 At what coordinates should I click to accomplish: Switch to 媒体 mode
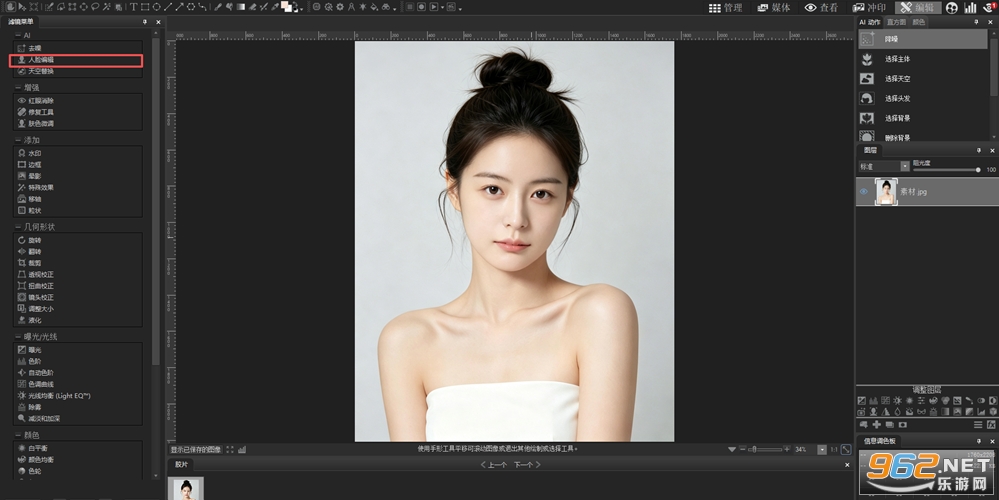point(773,8)
